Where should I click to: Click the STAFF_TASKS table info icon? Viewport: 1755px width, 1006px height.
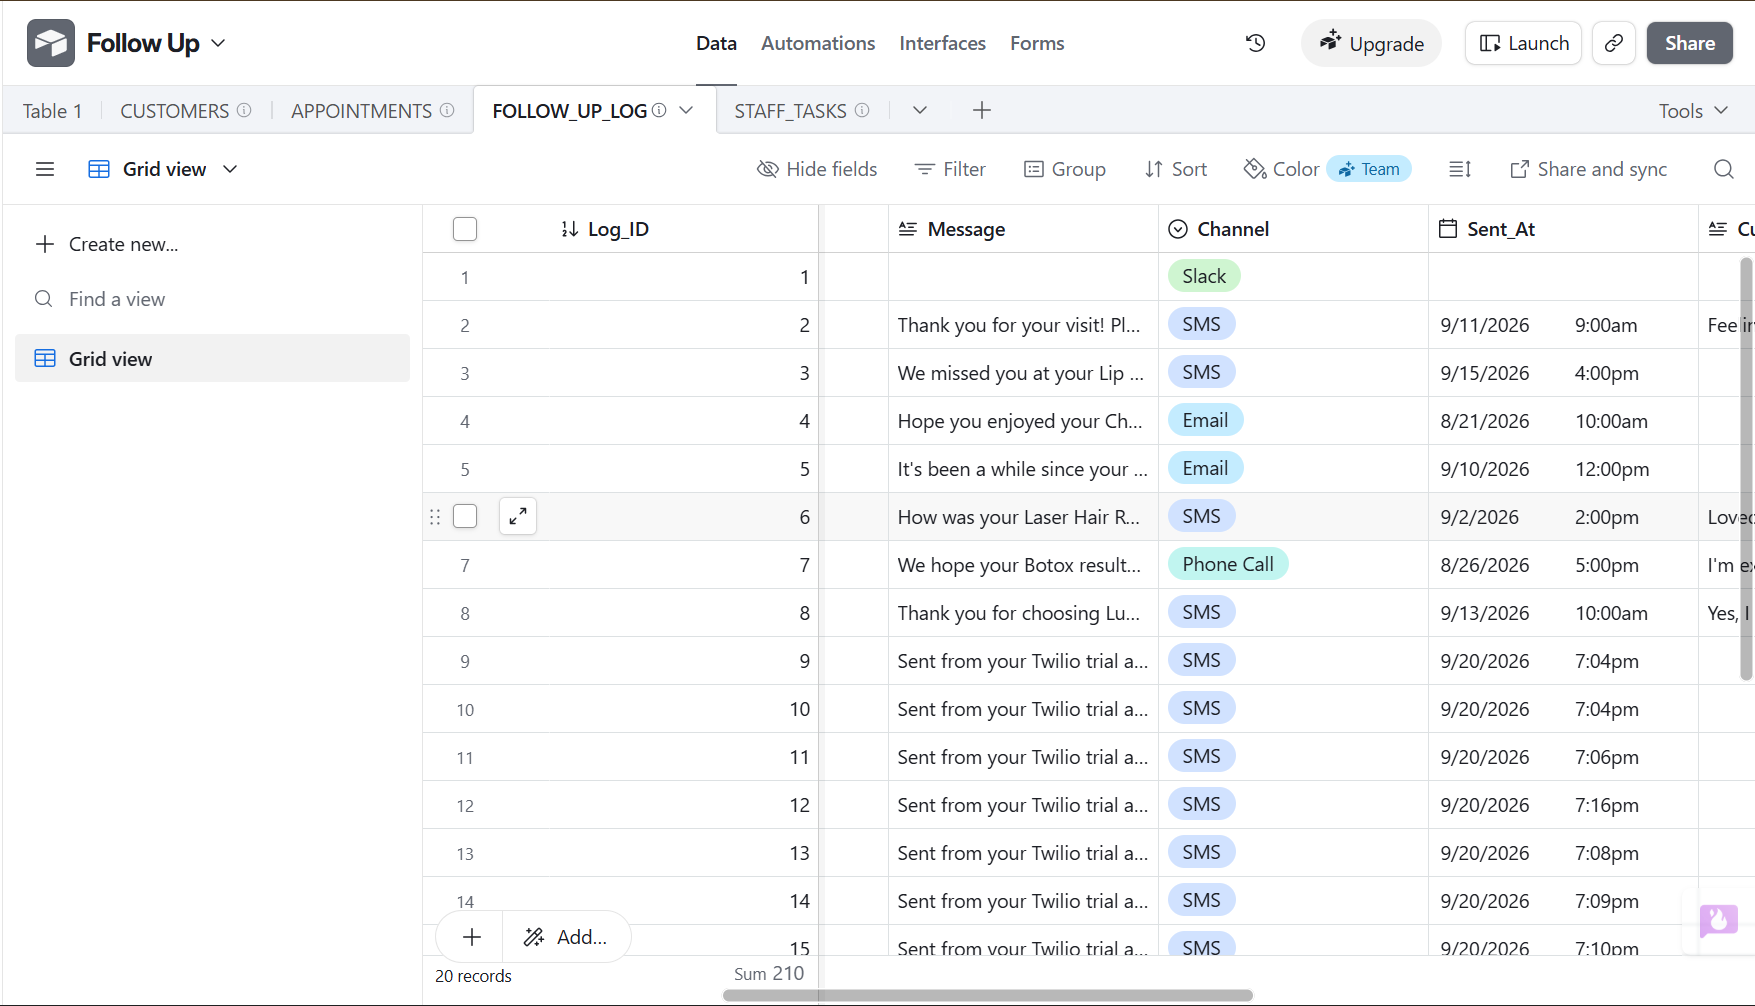click(x=862, y=110)
